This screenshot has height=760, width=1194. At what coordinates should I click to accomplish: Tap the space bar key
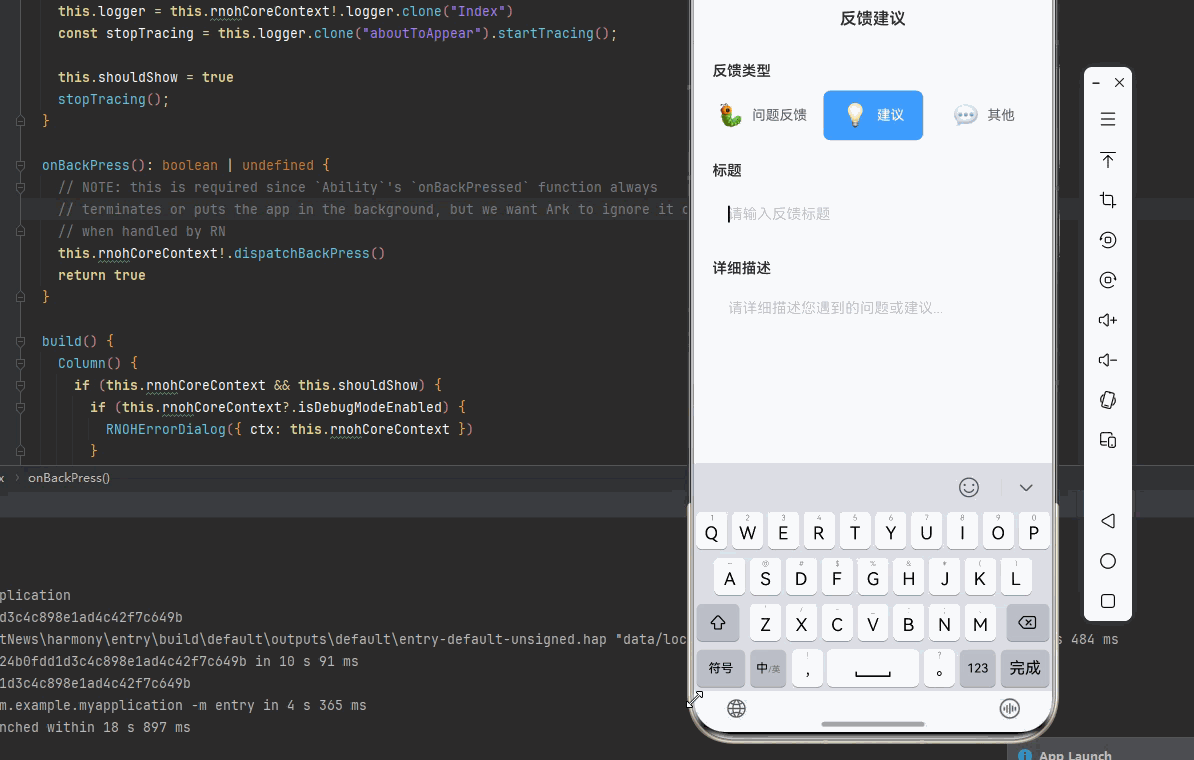(x=873, y=668)
